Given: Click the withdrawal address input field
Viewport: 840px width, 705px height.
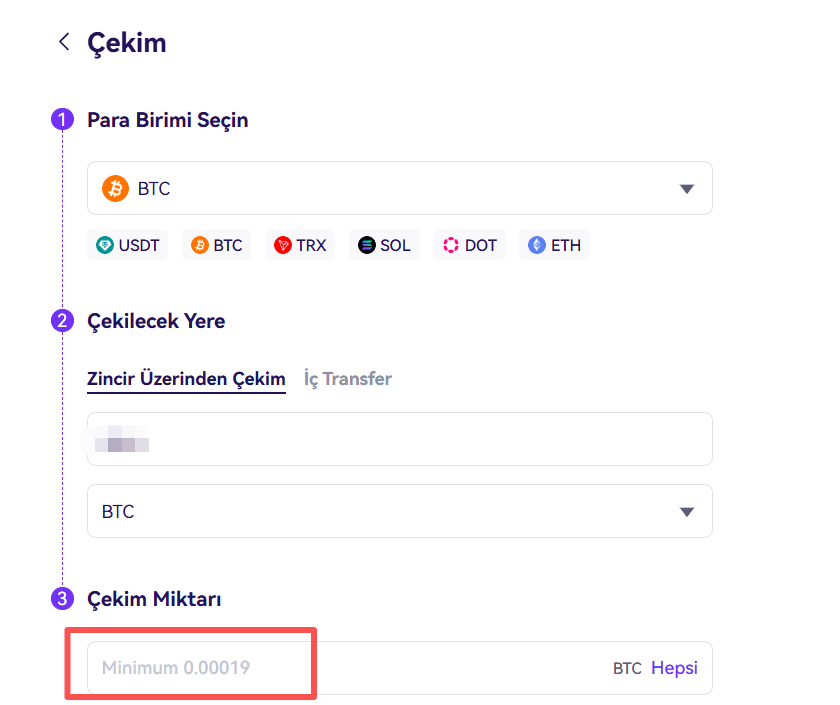Looking at the screenshot, I should click(400, 439).
